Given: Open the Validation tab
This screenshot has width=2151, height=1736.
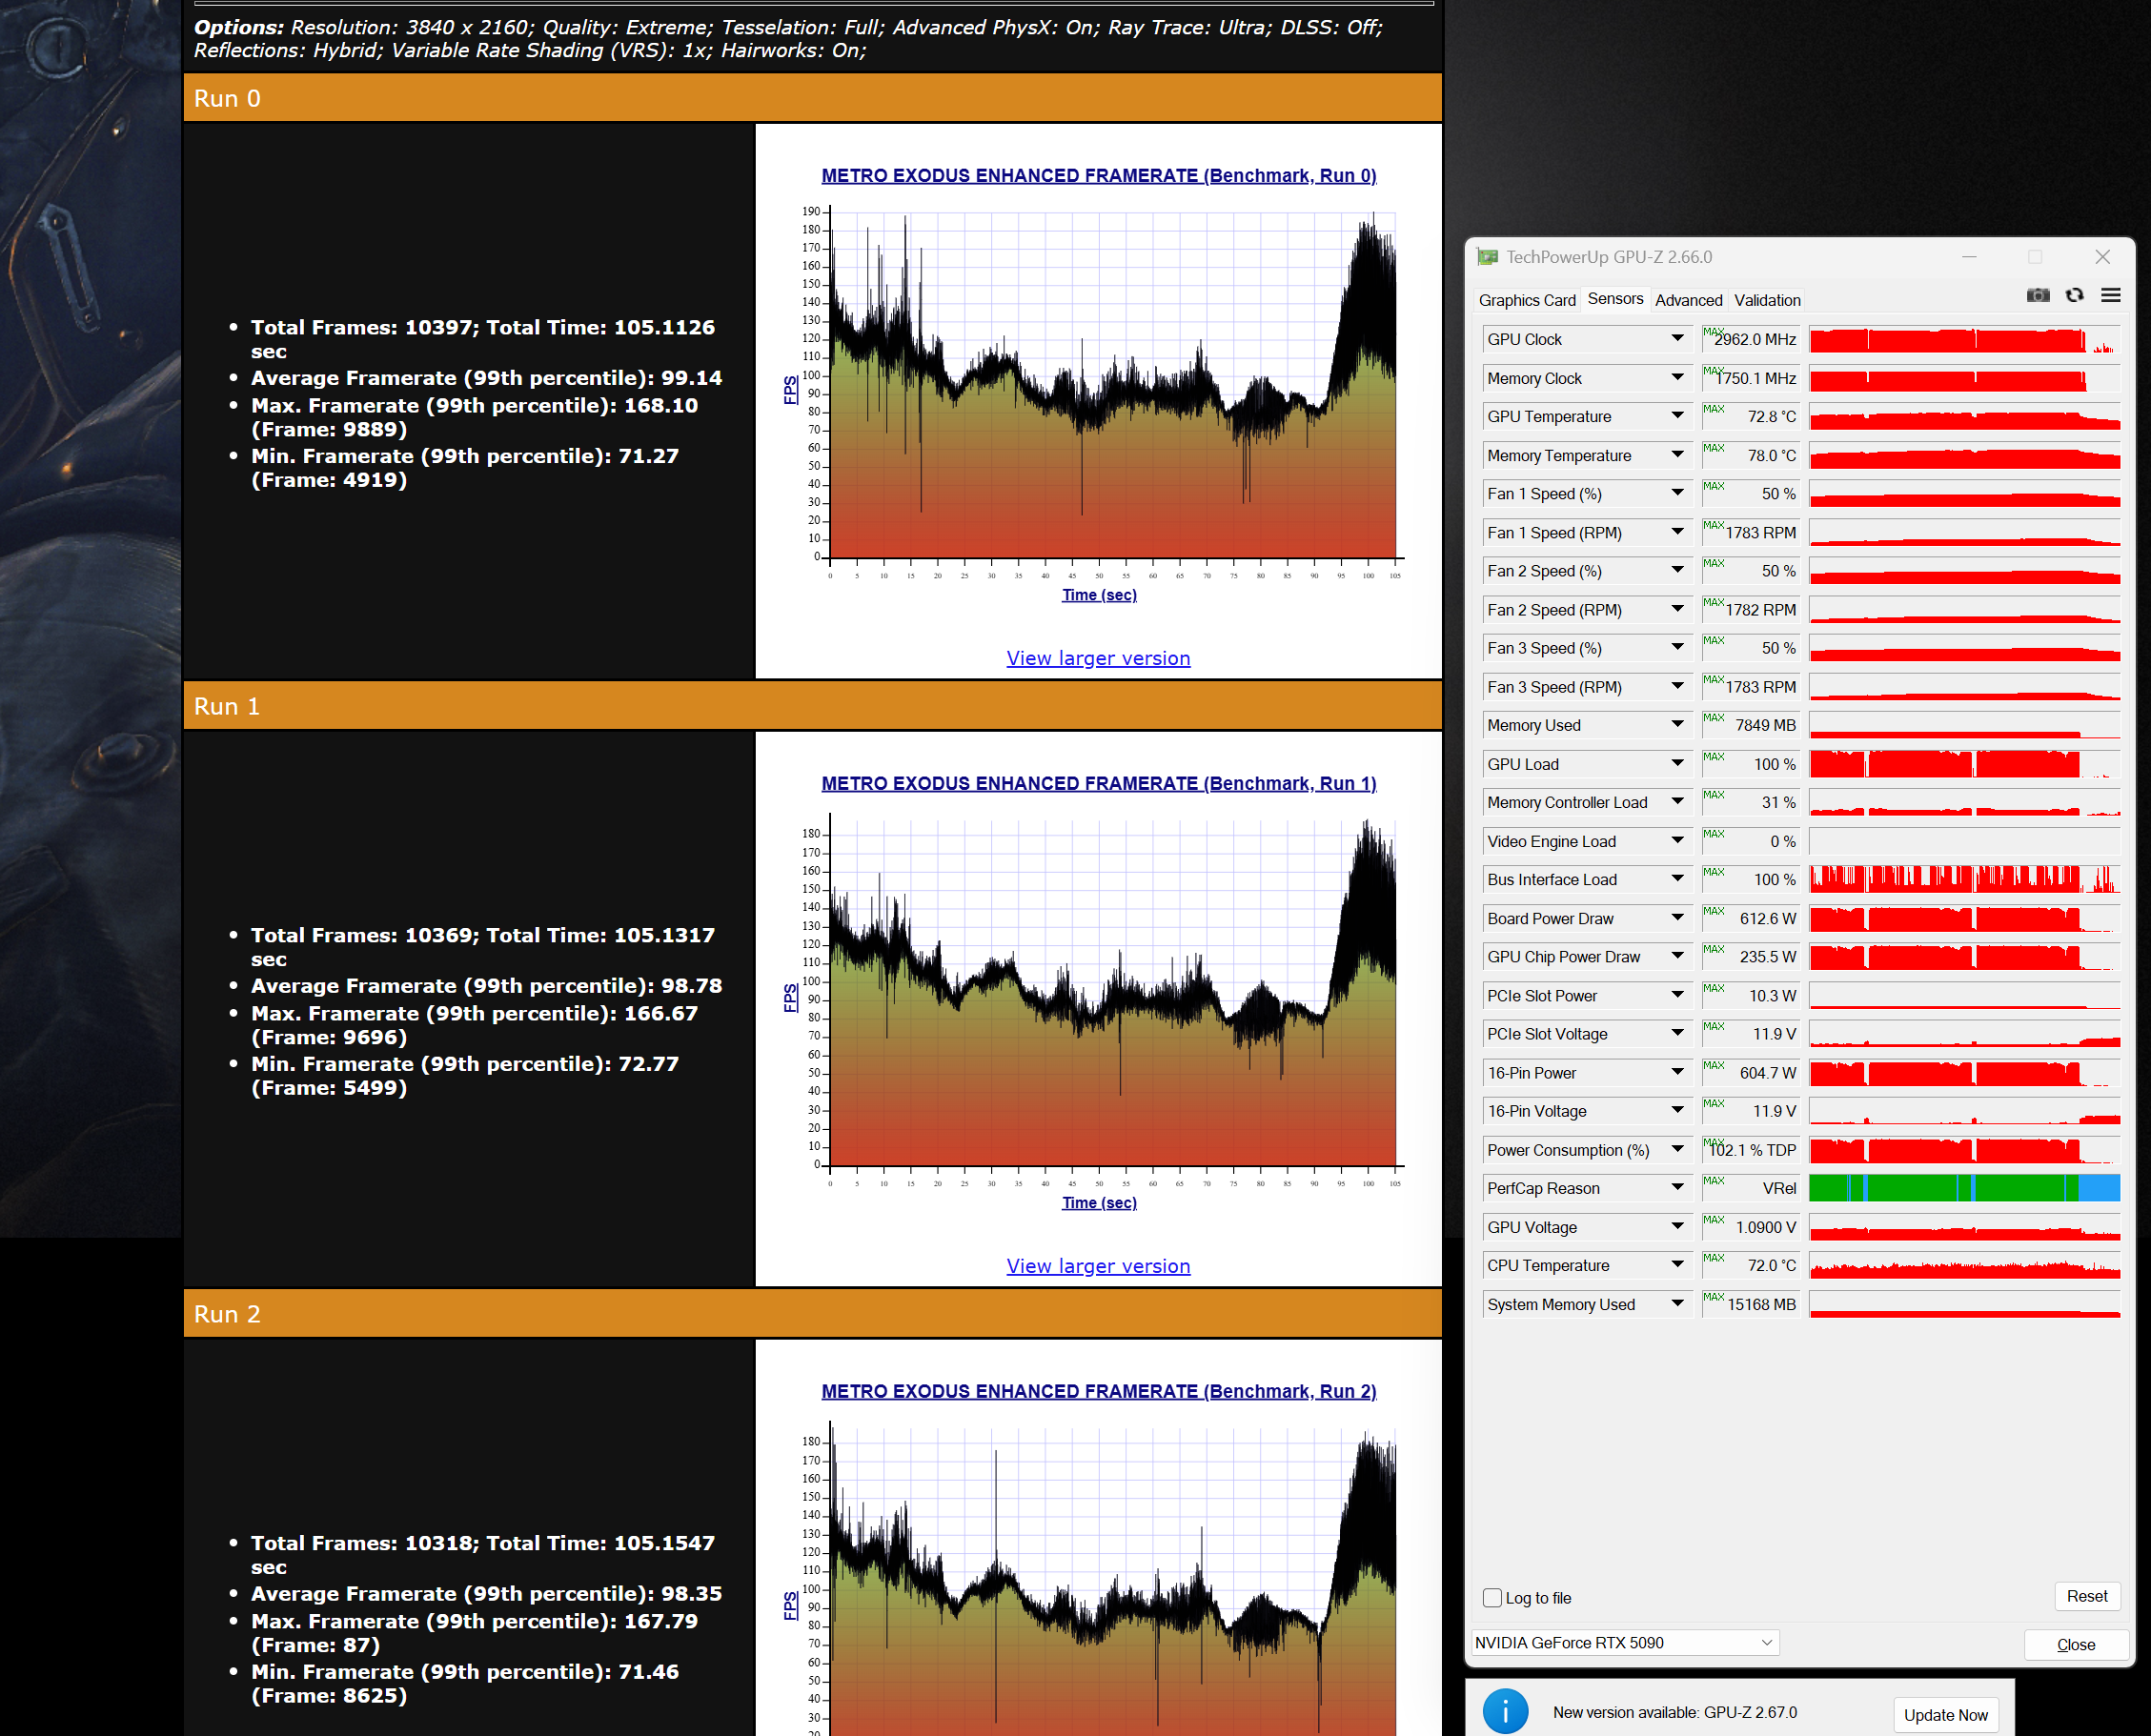Looking at the screenshot, I should [1766, 300].
